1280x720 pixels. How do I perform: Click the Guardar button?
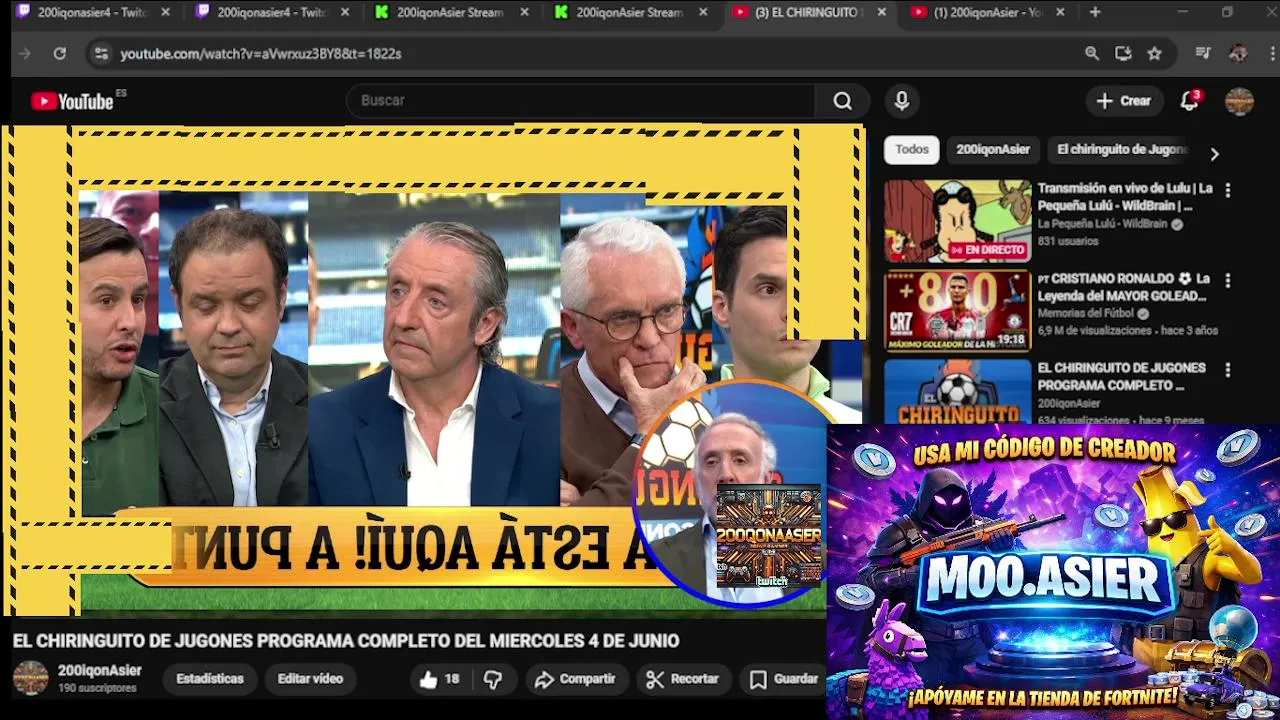[x=784, y=679]
